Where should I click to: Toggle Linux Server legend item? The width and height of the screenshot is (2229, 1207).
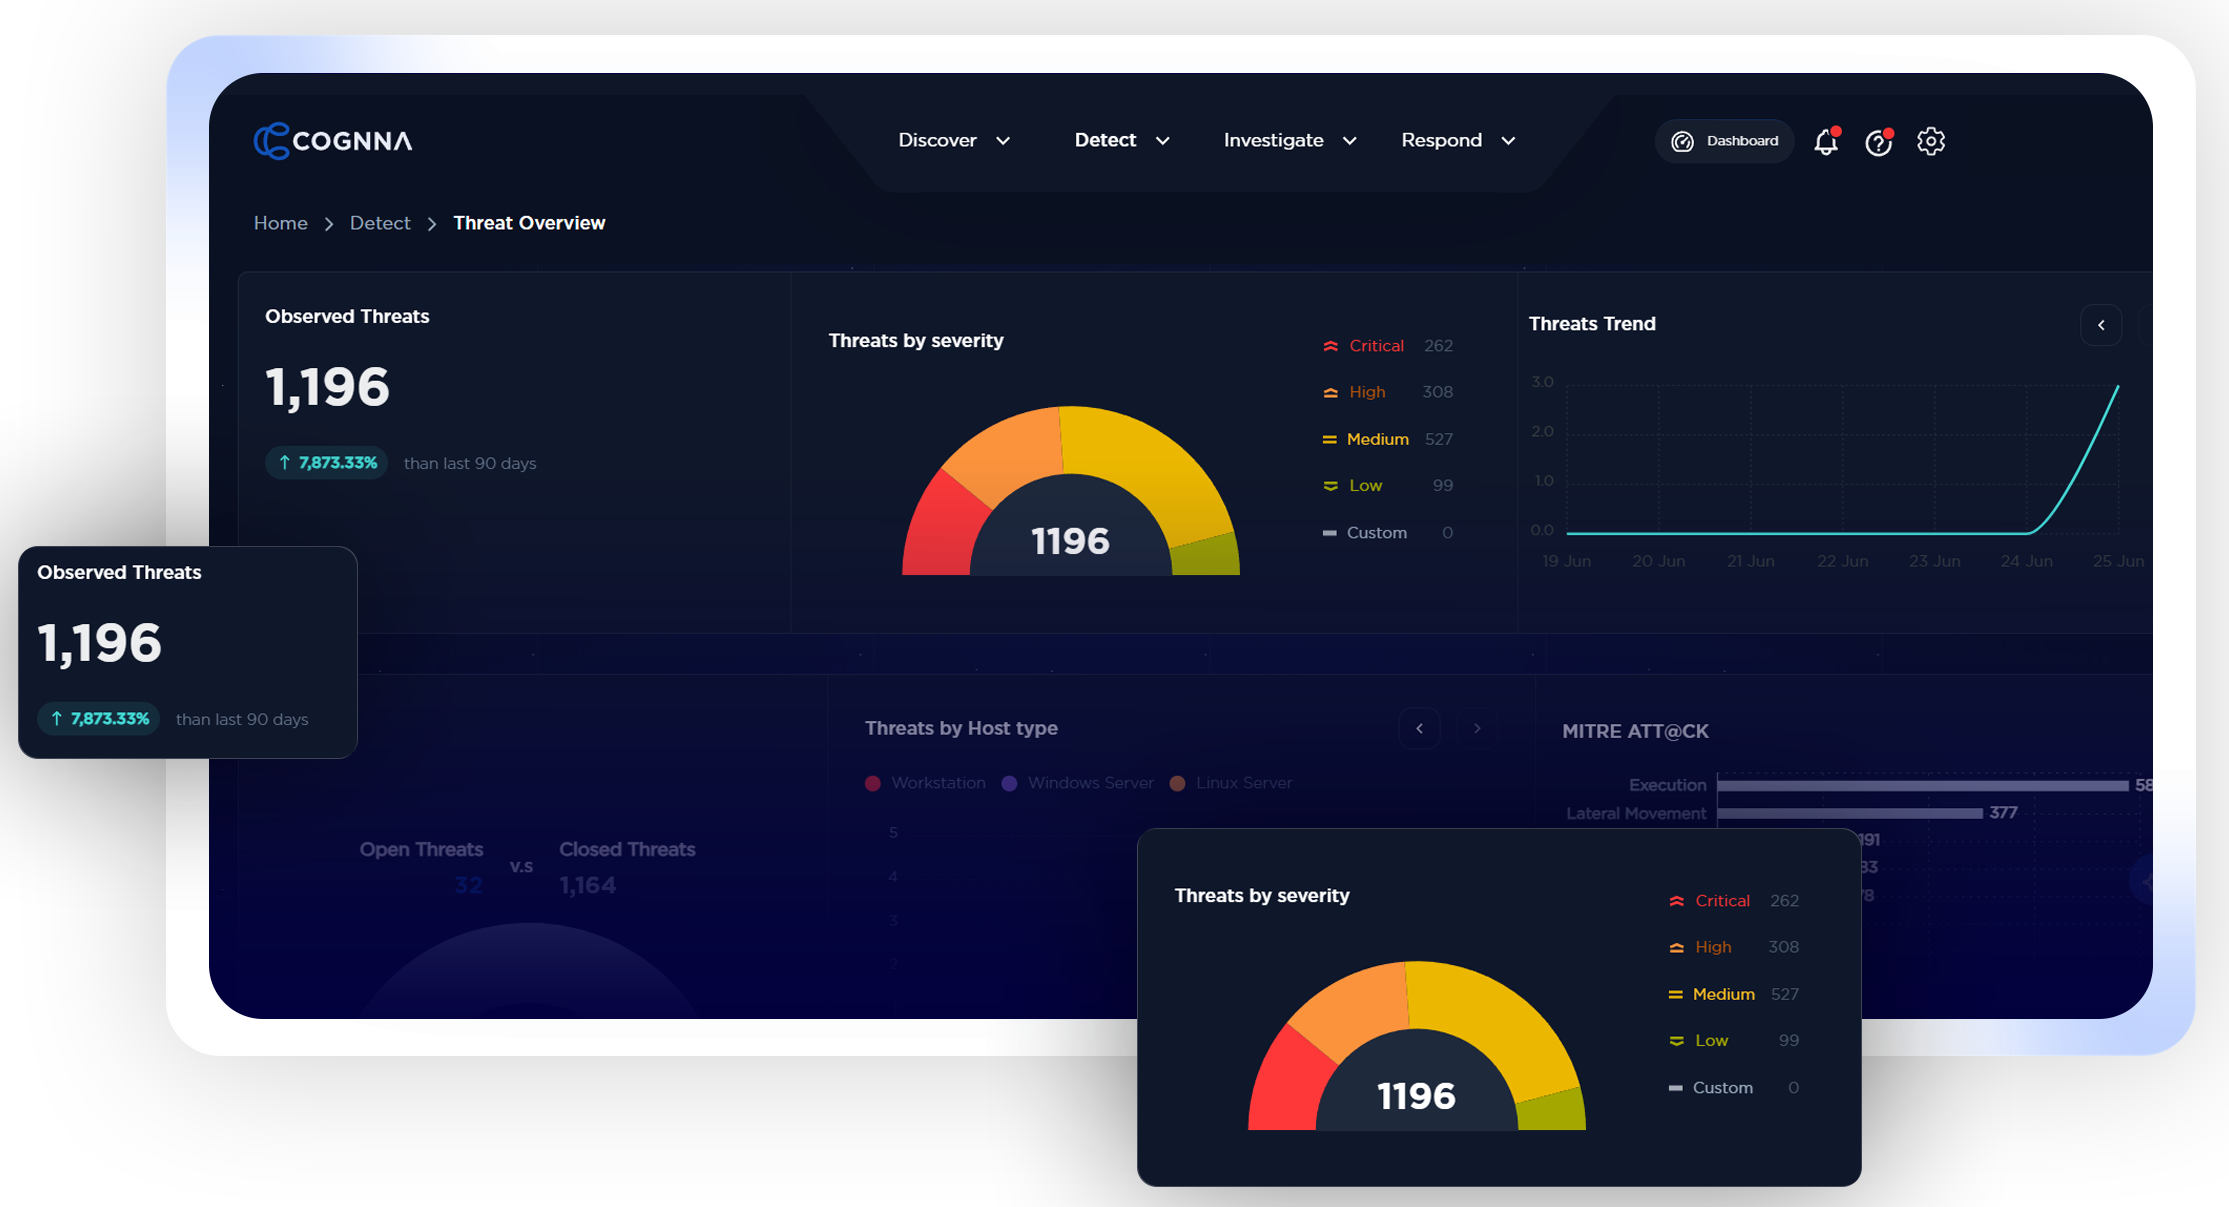[1231, 783]
